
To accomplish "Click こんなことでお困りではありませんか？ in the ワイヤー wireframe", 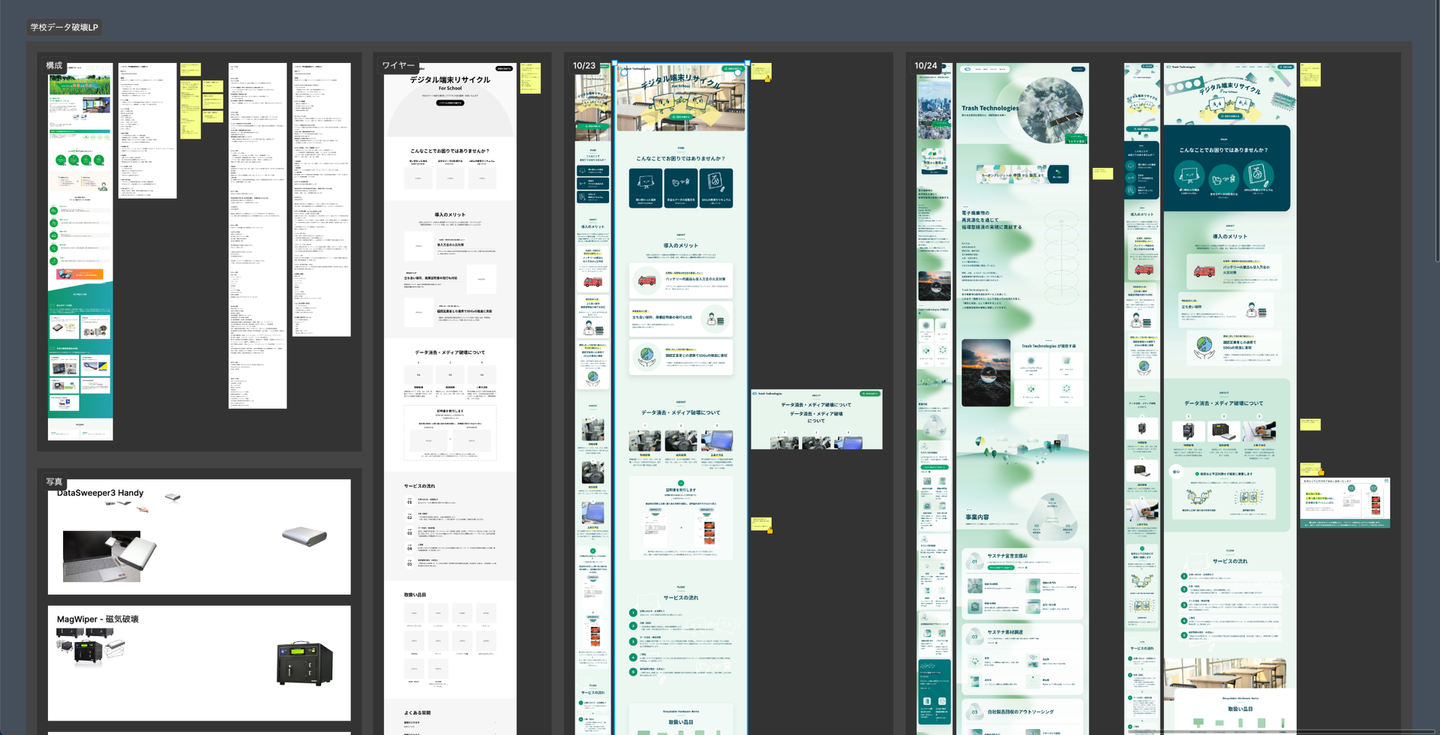I will coord(450,152).
